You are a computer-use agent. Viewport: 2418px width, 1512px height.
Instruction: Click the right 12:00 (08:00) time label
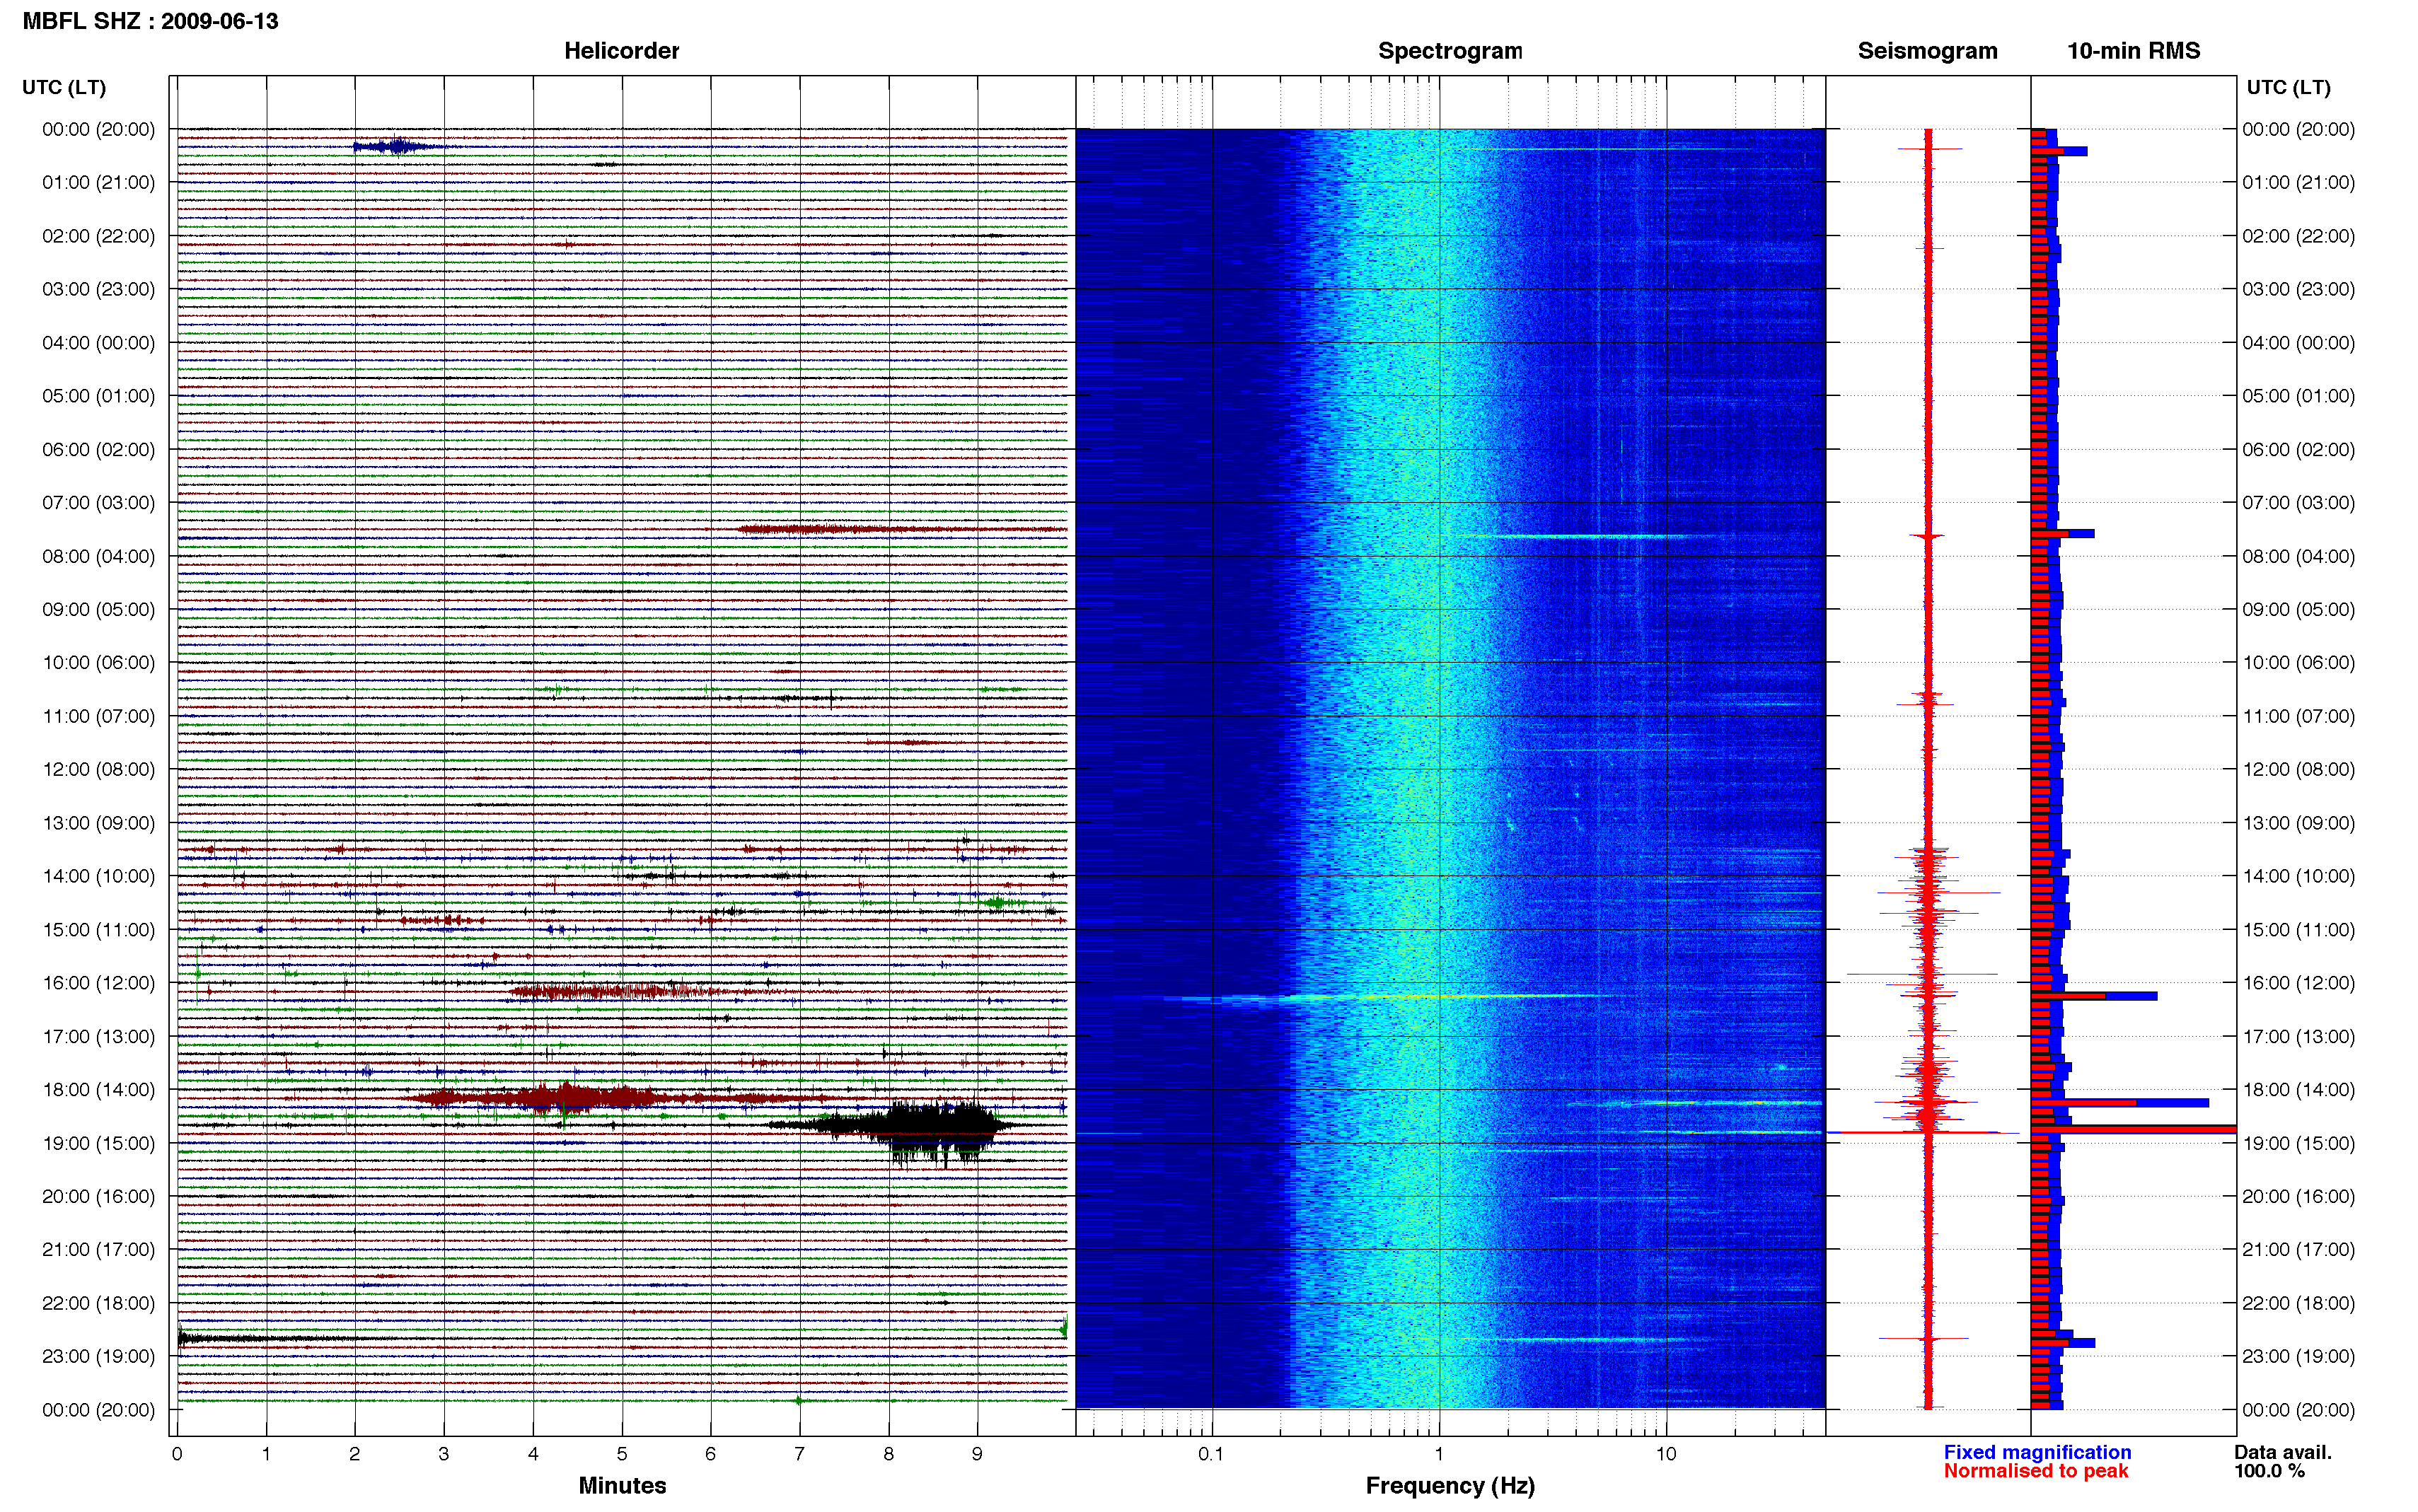tap(2298, 769)
